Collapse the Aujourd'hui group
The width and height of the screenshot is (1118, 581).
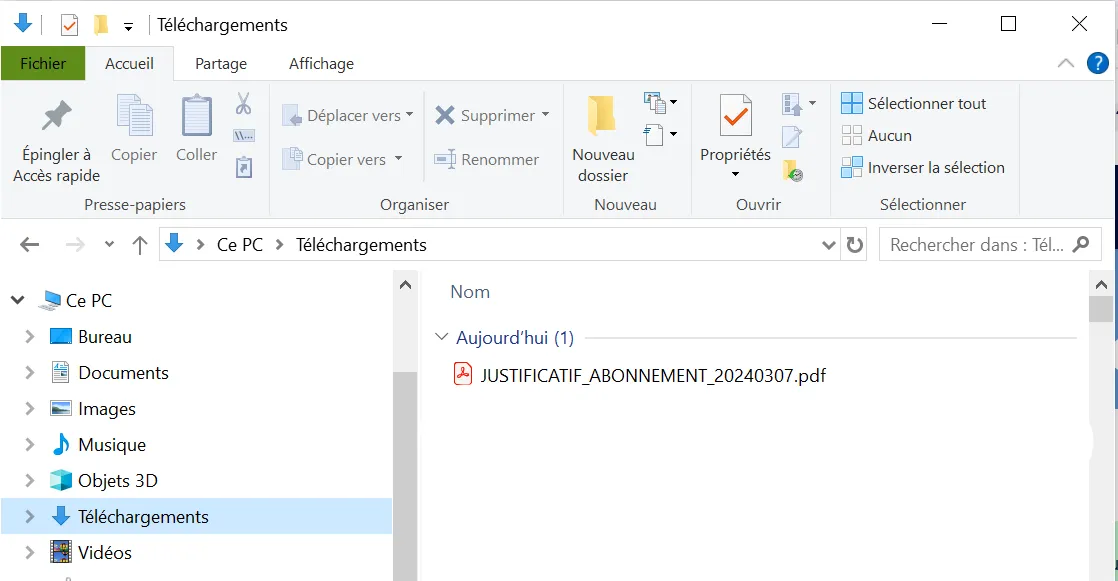(441, 336)
